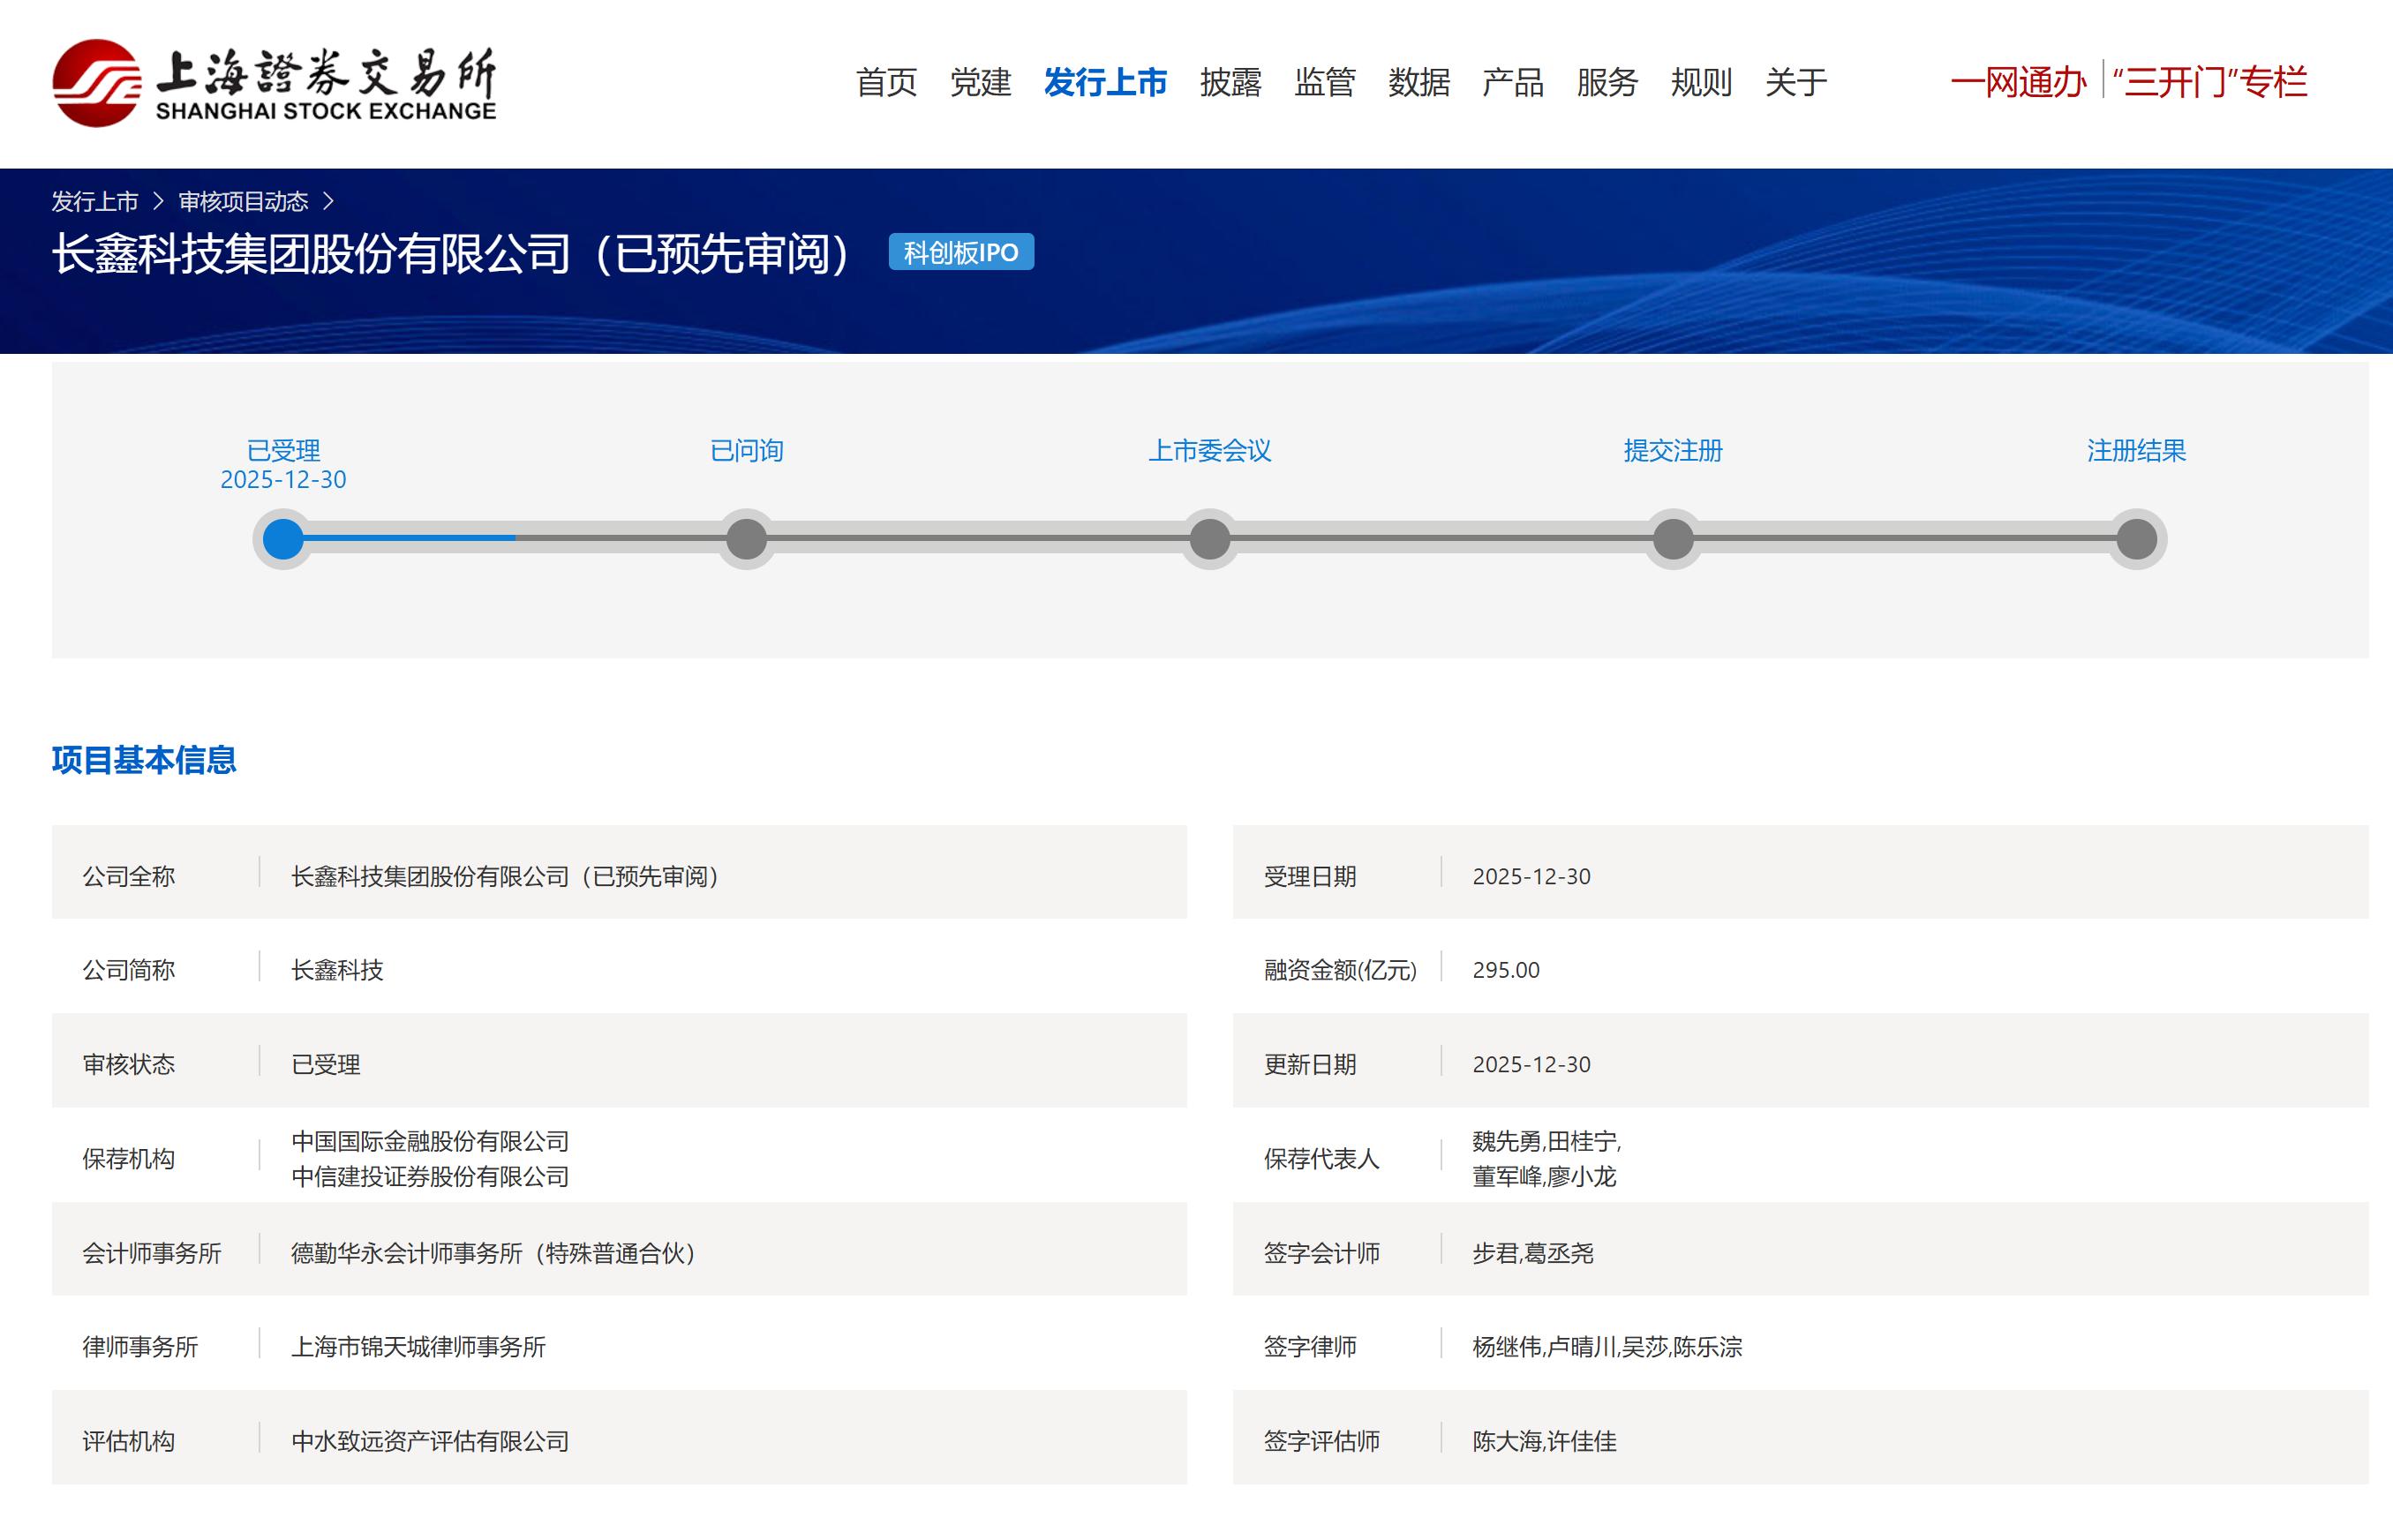Open the 首页 menu item

point(886,82)
